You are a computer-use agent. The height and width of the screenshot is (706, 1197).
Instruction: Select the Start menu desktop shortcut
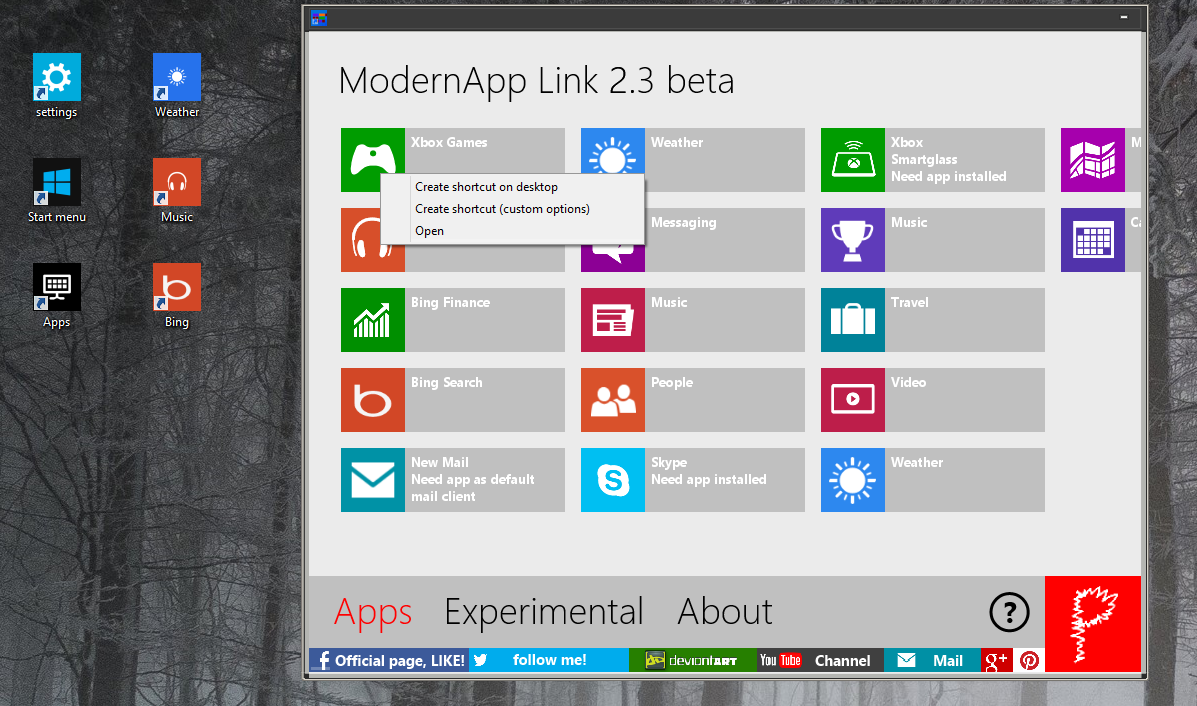coord(56,191)
